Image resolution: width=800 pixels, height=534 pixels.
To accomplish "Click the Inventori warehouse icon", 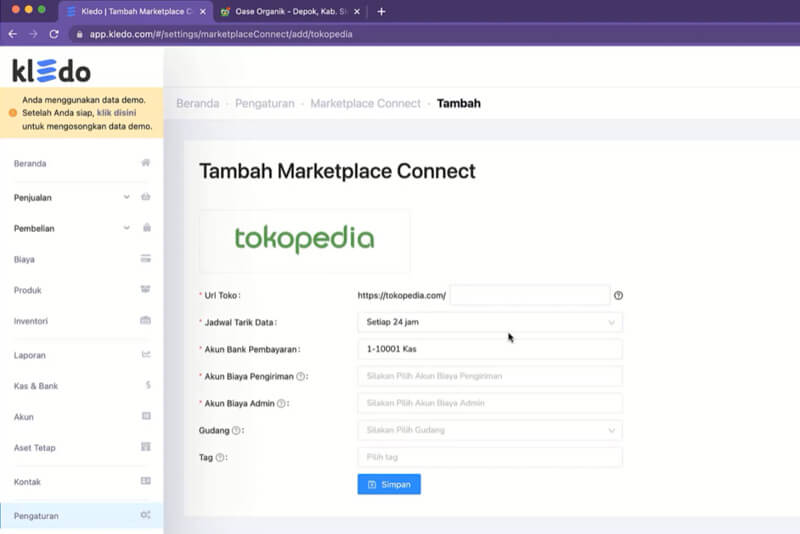I will click(x=145, y=320).
